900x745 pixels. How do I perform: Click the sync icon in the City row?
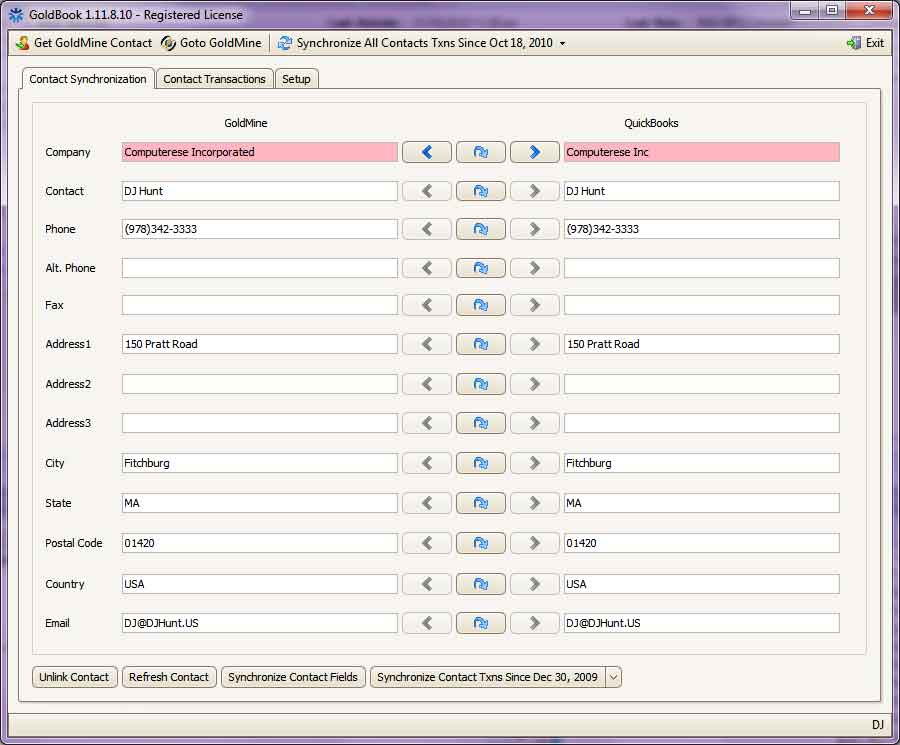click(480, 463)
